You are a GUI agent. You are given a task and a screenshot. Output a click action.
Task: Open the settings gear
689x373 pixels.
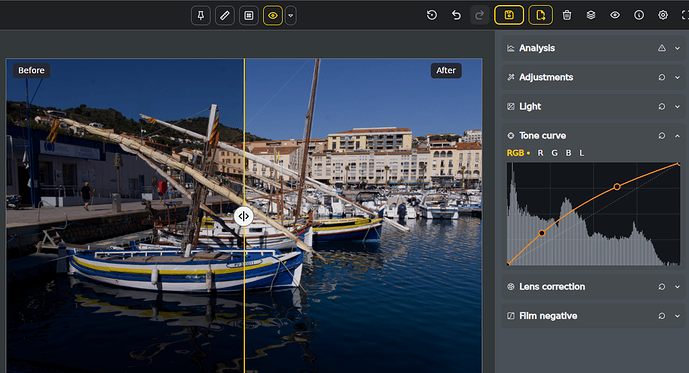tap(663, 15)
